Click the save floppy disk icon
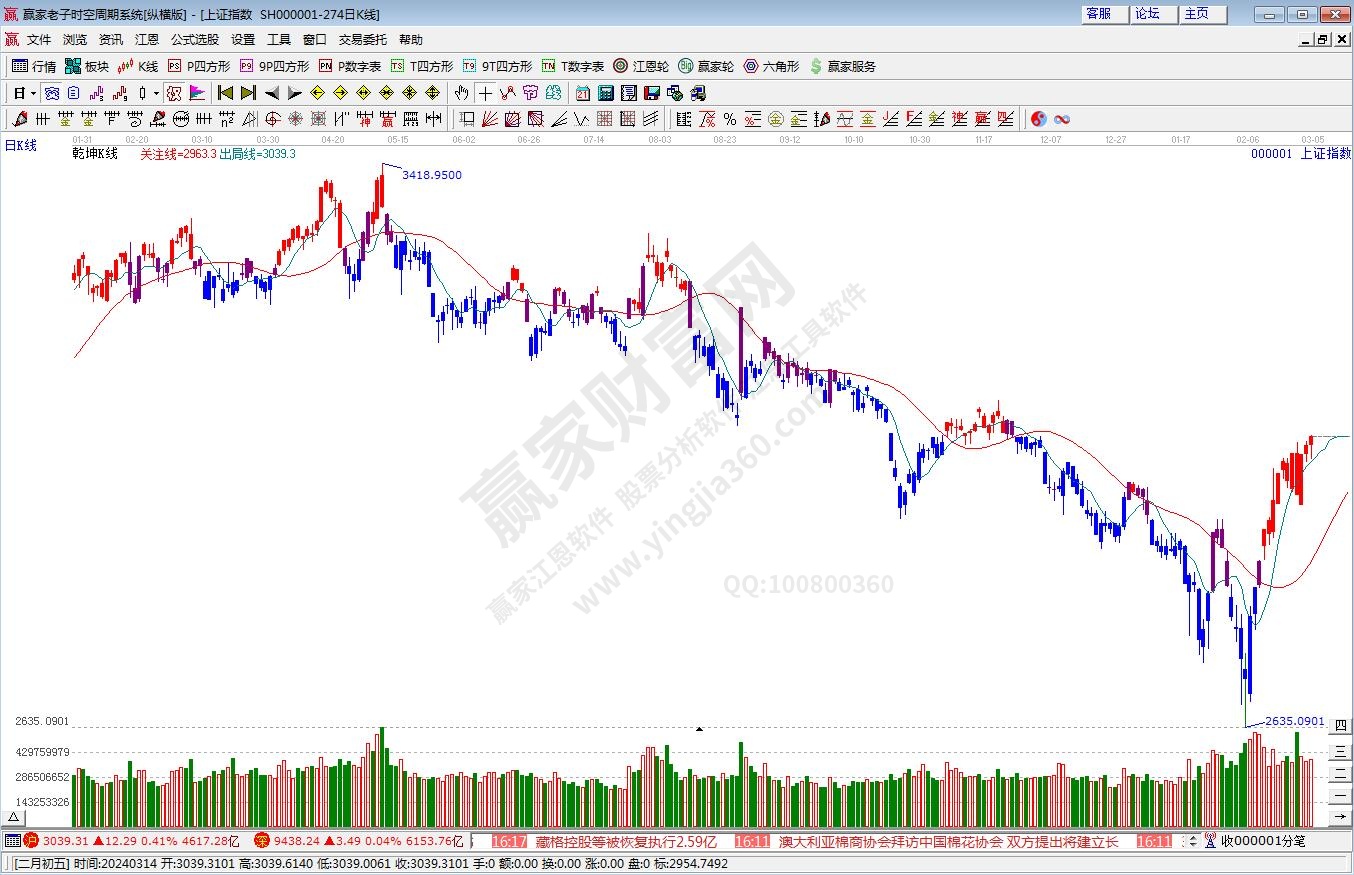 click(x=651, y=93)
